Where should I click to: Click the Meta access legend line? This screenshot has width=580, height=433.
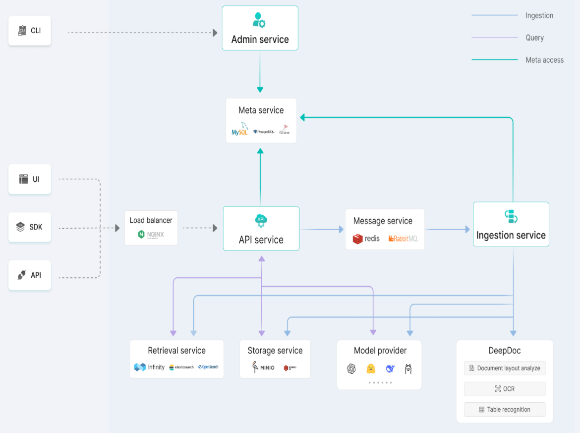495,60
